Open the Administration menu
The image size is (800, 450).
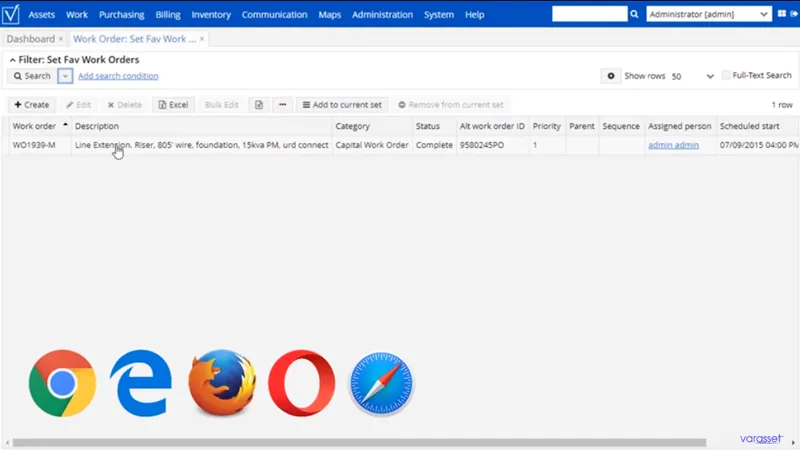pyautogui.click(x=382, y=15)
